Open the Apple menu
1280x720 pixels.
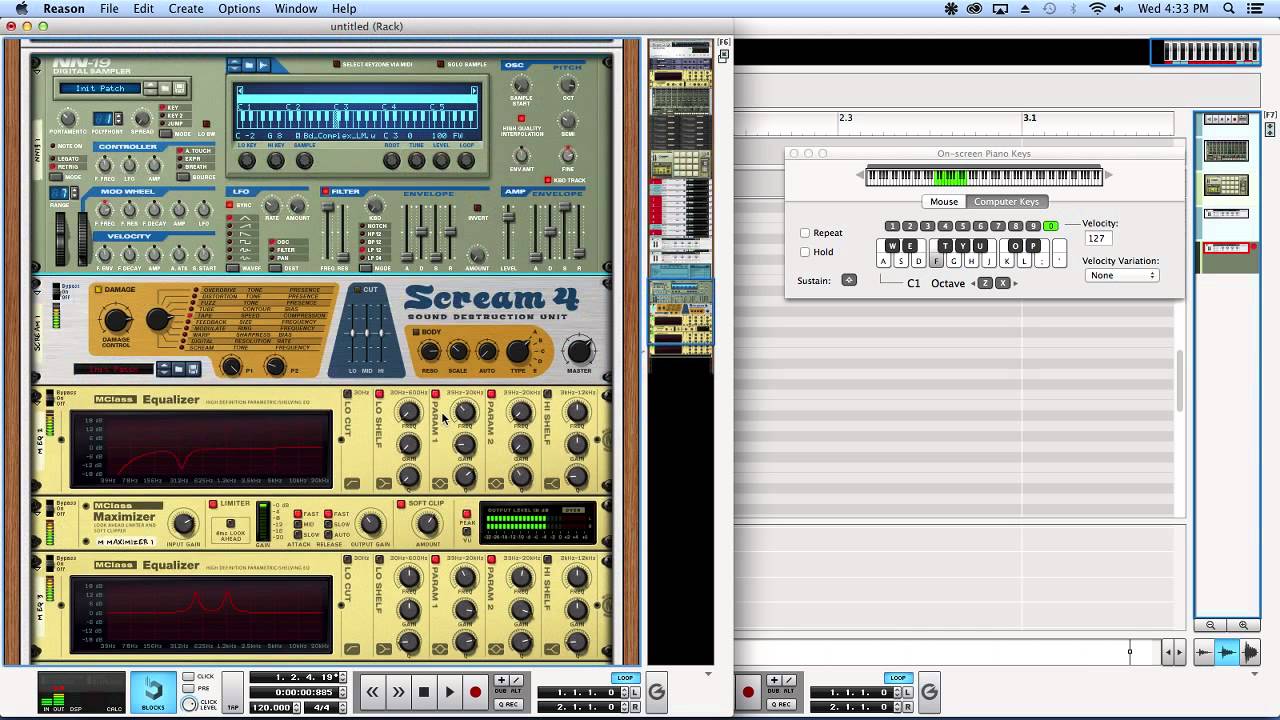point(21,9)
